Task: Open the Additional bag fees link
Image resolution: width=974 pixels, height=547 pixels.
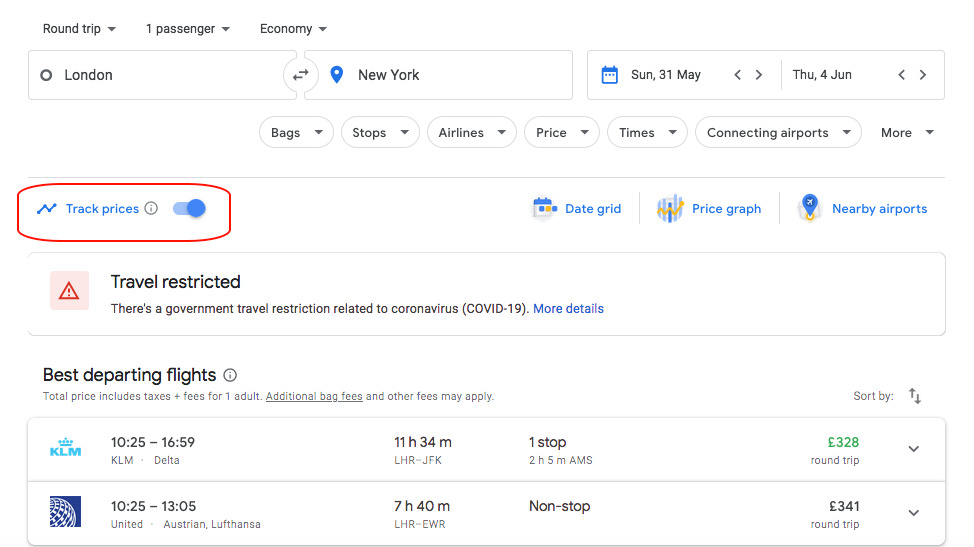Action: [314, 396]
